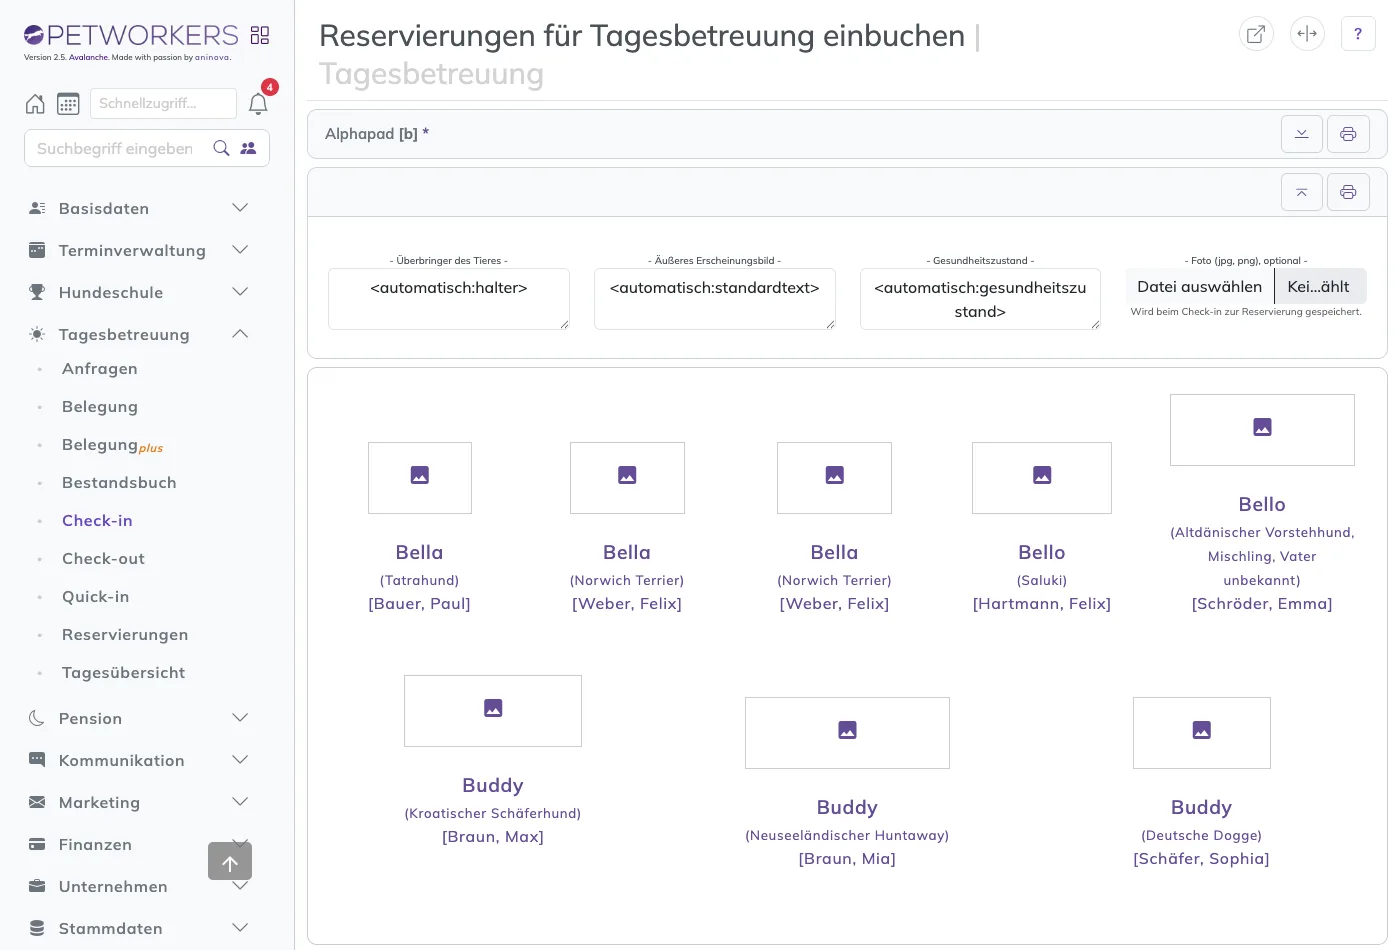
Task: Select Bella the Tatrahund photo placeholder
Action: point(420,478)
